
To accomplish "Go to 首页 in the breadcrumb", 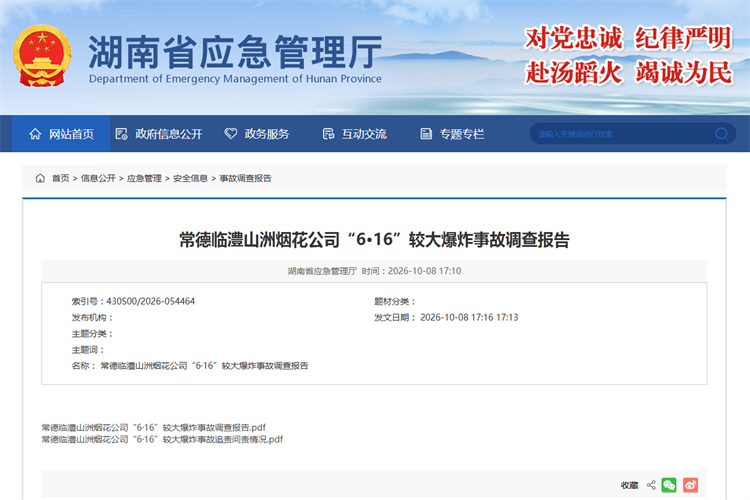I will coord(60,178).
